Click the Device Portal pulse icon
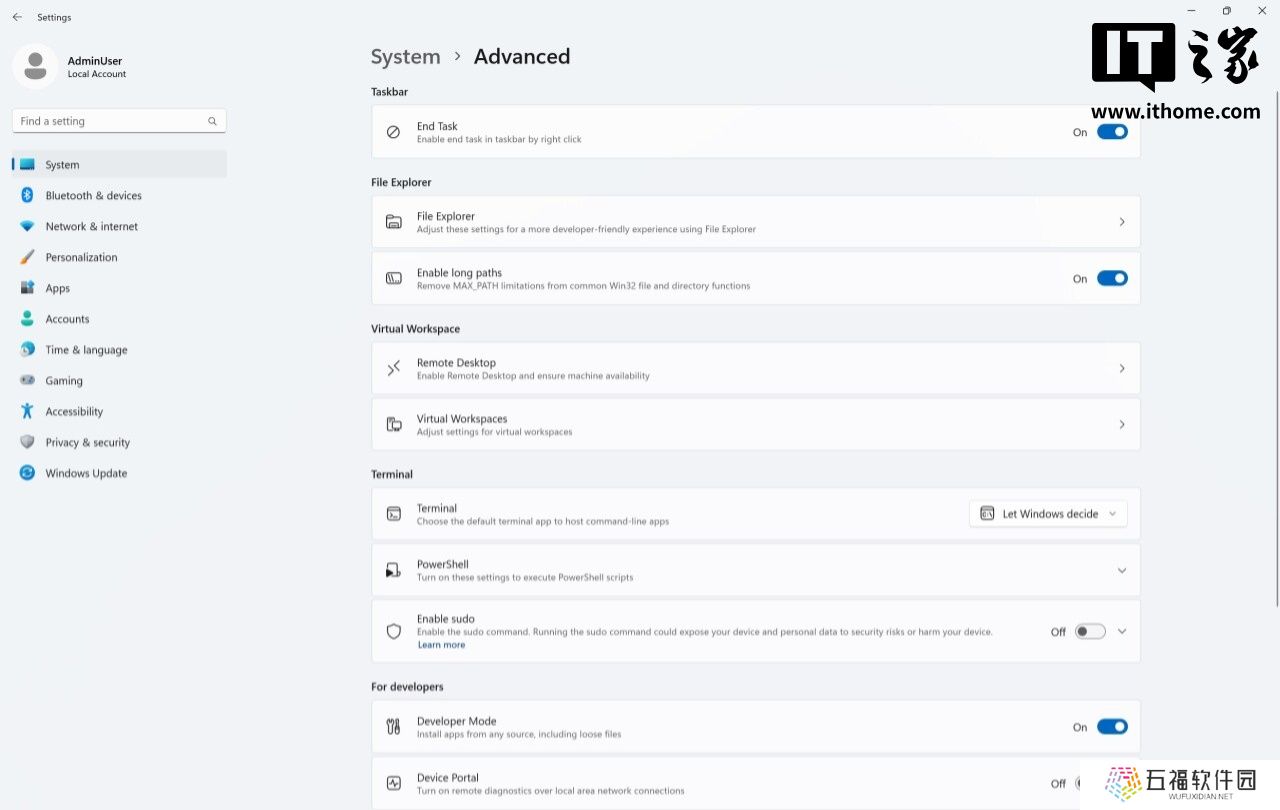Screen dimensions: 1280x810 394,783
